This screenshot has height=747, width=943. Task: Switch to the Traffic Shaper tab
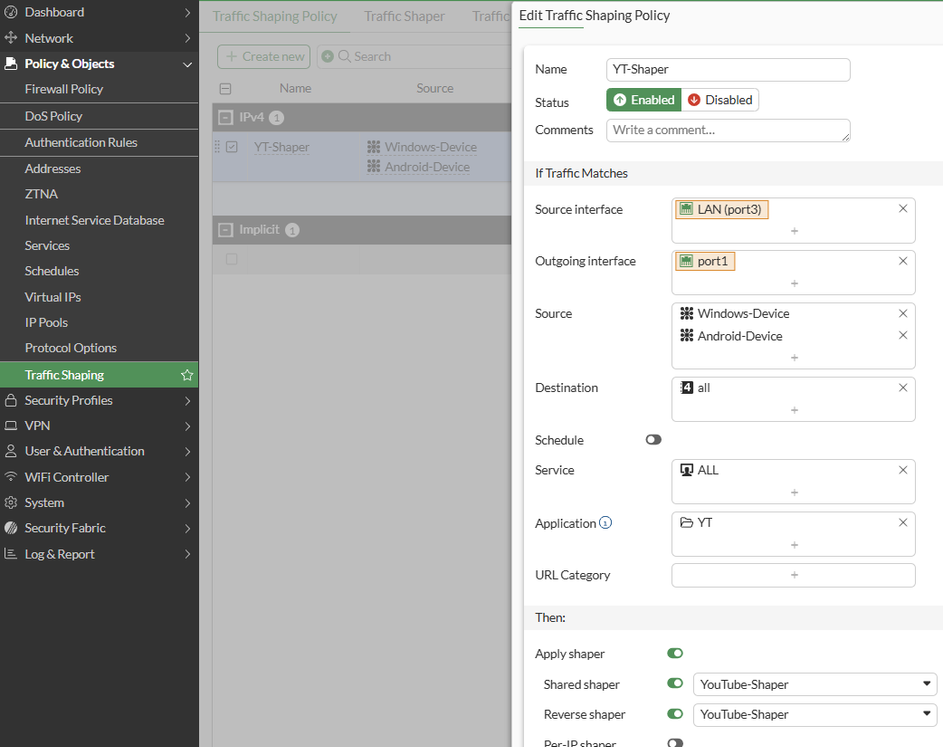click(x=404, y=16)
